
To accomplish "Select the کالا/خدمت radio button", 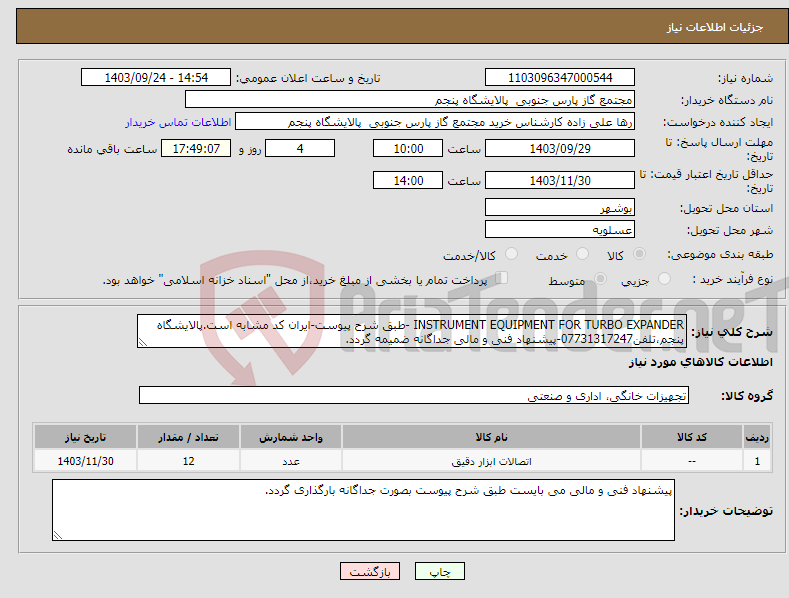I will [511, 254].
